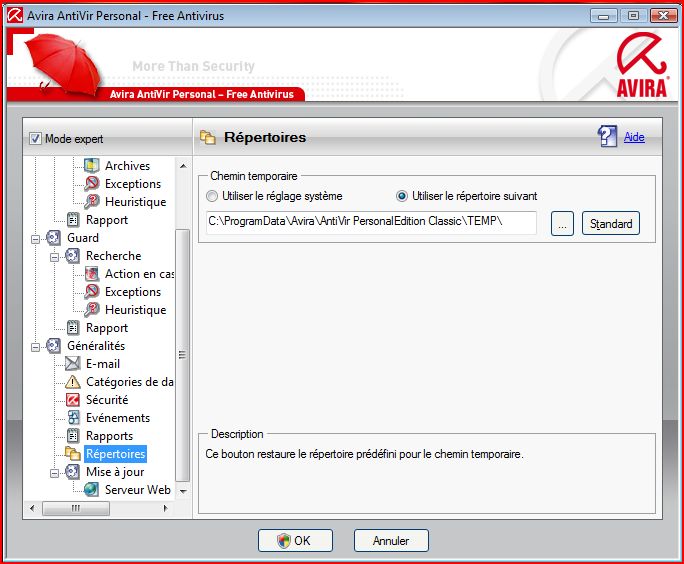The width and height of the screenshot is (684, 564).
Task: Click the Annuler button
Action: 391,540
